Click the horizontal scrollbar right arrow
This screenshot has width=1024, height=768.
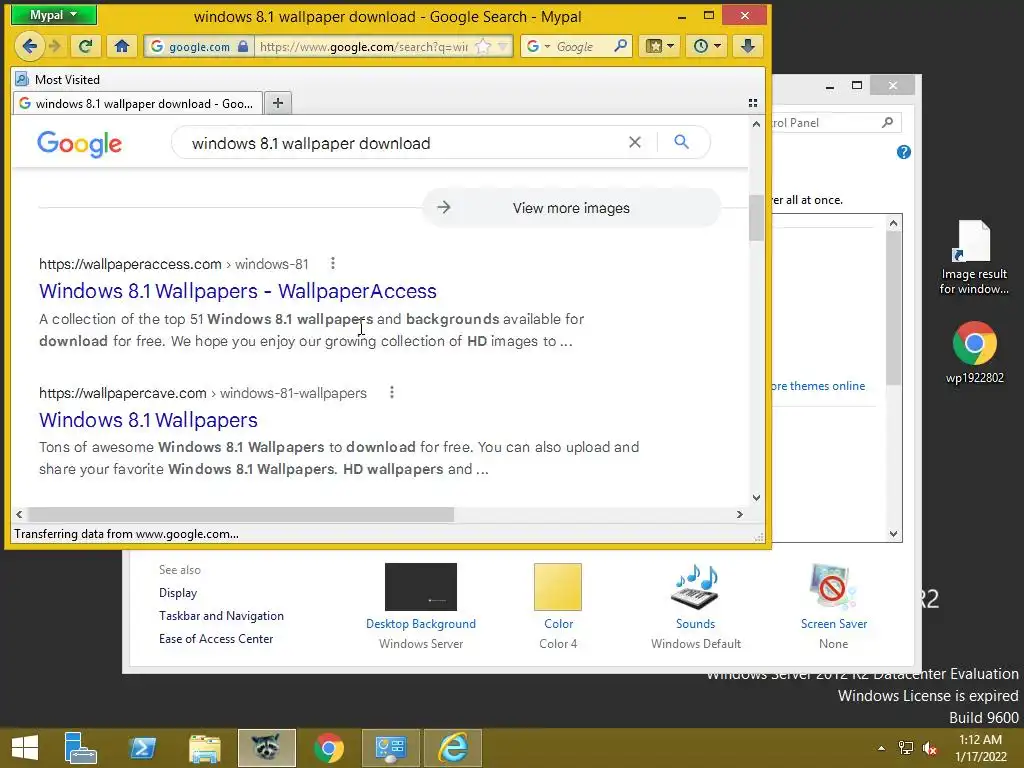coord(739,515)
